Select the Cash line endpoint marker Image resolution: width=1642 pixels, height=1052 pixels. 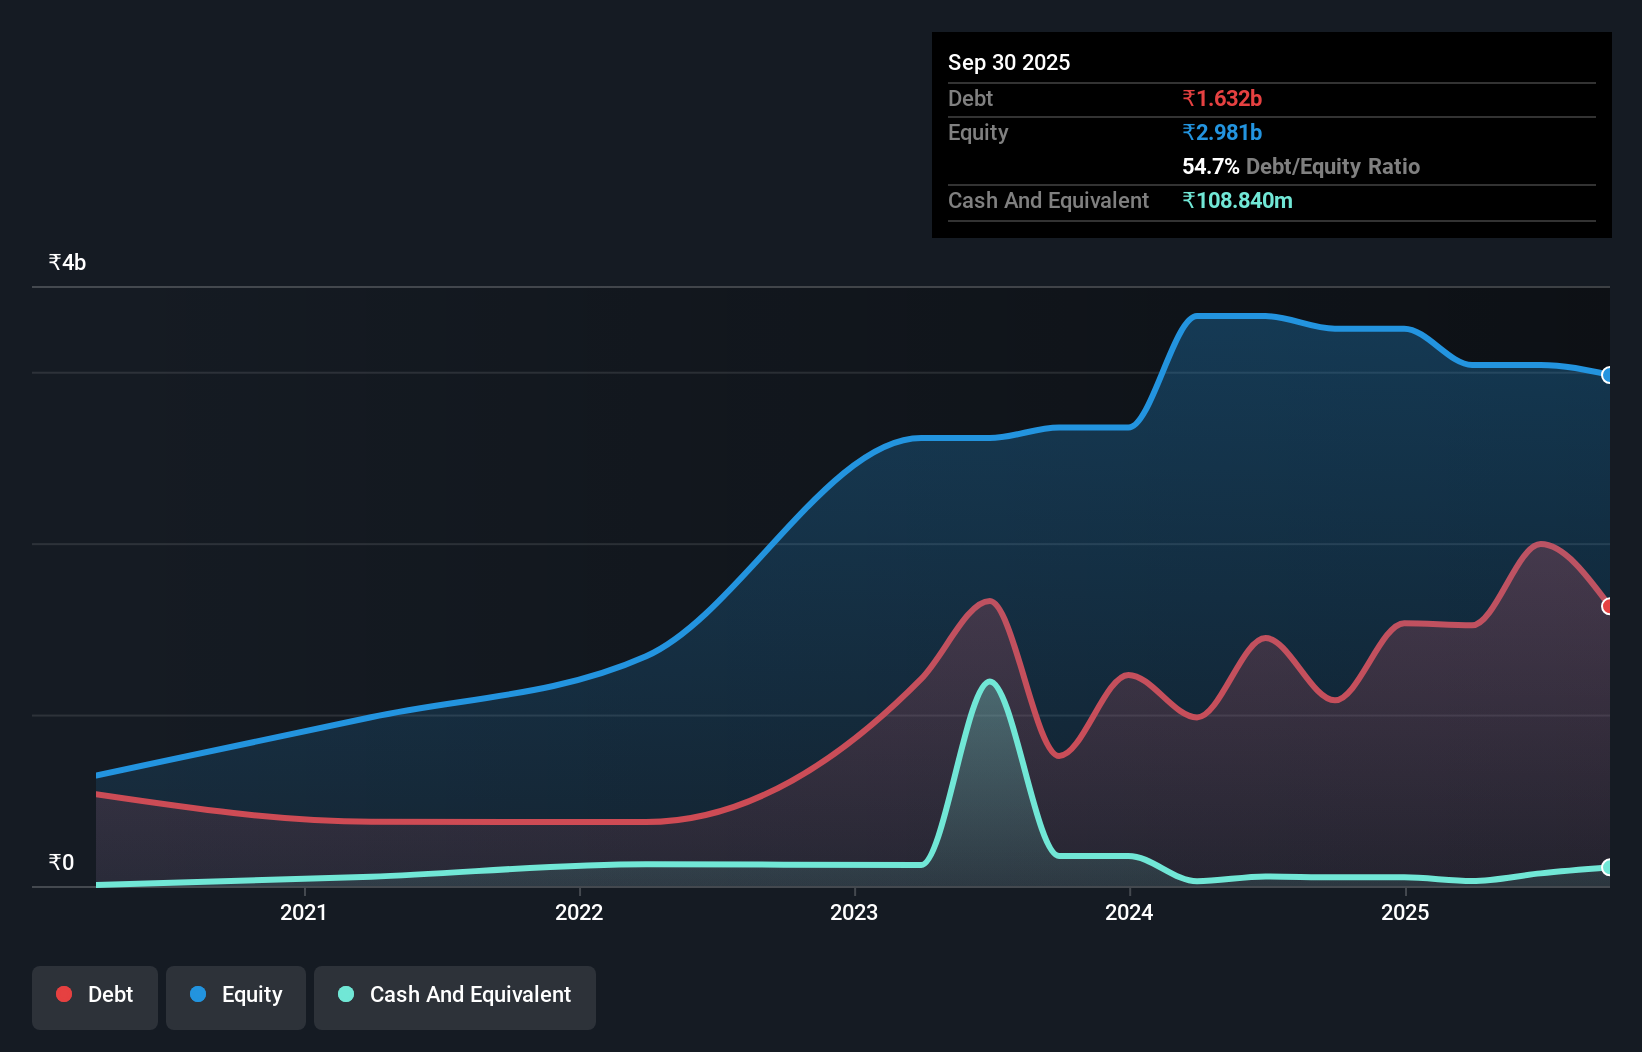1608,867
